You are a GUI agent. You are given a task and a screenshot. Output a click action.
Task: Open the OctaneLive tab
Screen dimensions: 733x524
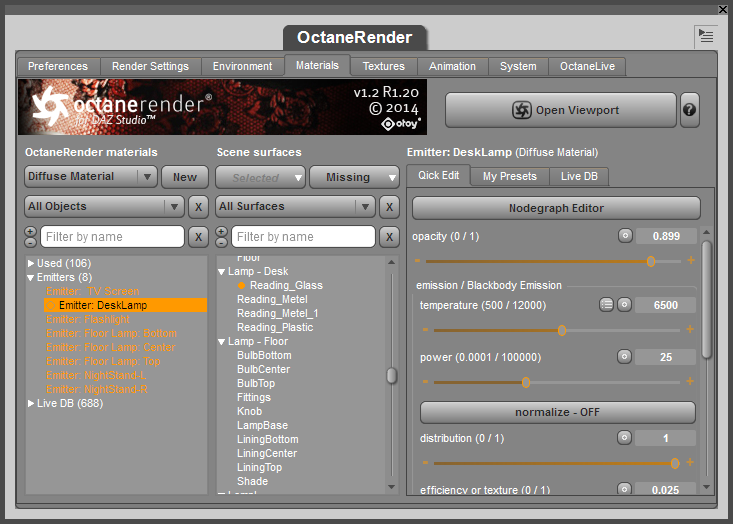(x=588, y=66)
